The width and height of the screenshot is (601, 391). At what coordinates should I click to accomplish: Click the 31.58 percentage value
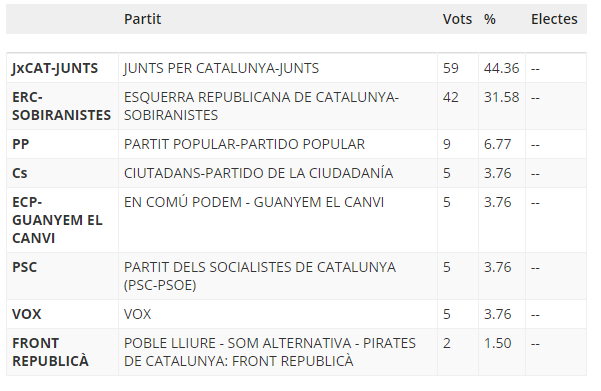501,97
